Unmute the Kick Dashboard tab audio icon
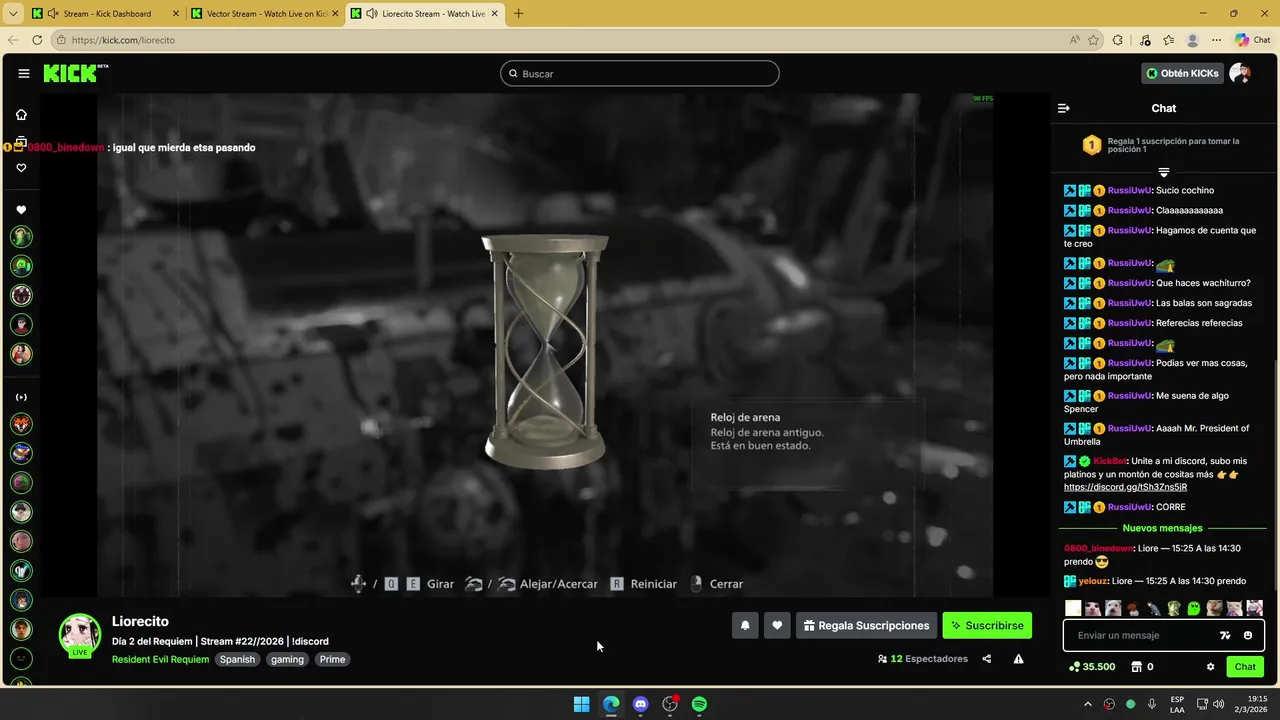The image size is (1280, 720). pyautogui.click(x=53, y=14)
